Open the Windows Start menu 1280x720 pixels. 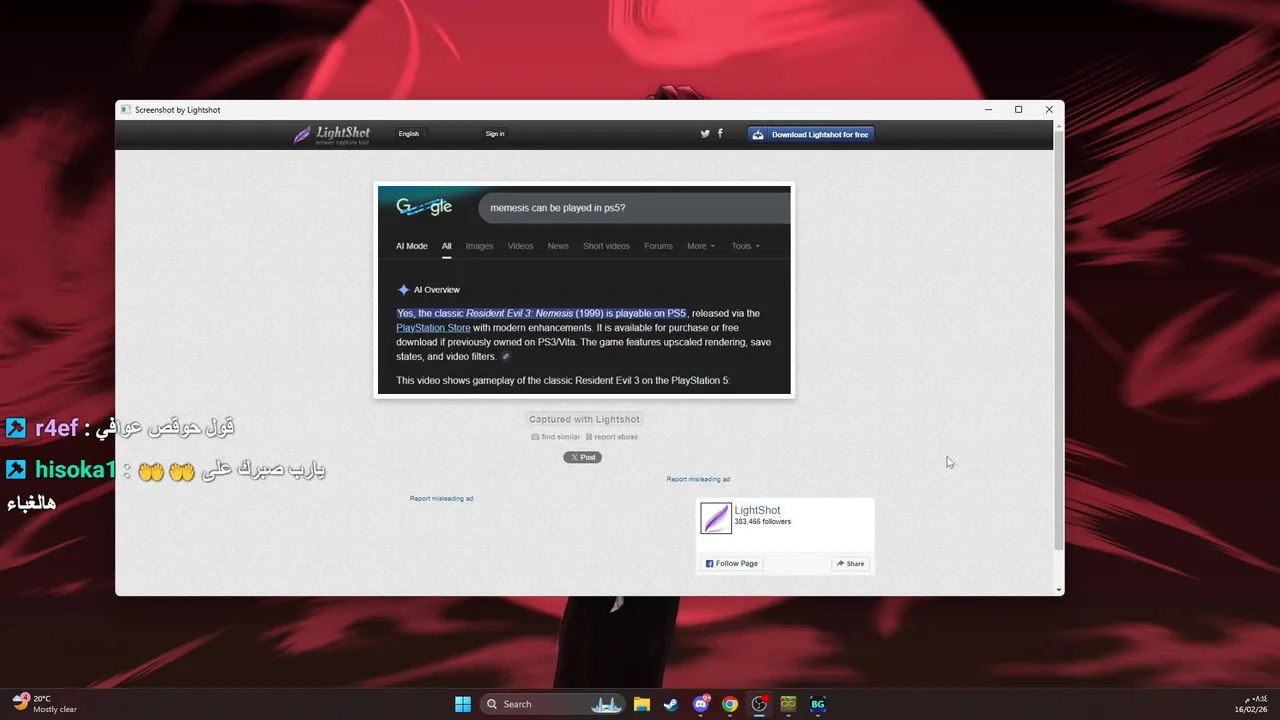tap(463, 704)
